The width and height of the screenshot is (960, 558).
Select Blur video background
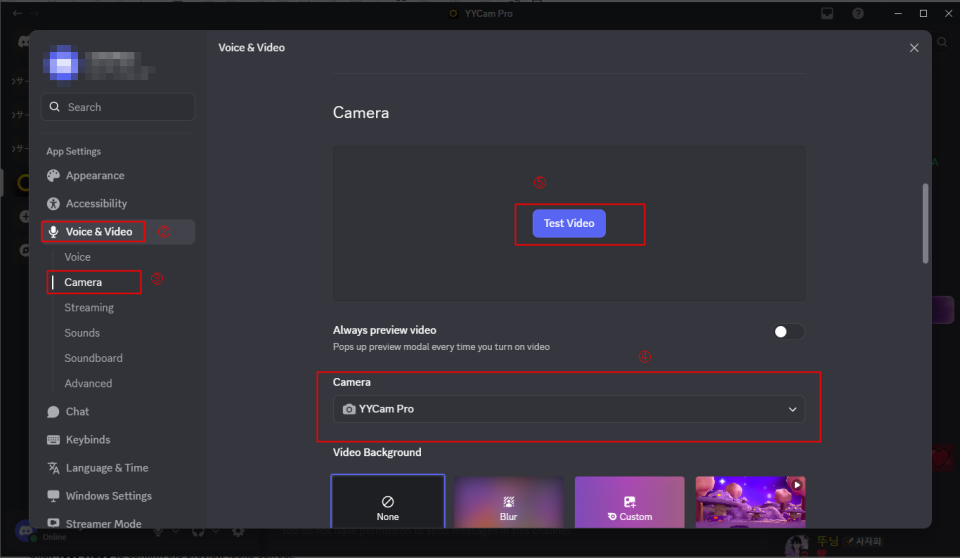coord(509,502)
